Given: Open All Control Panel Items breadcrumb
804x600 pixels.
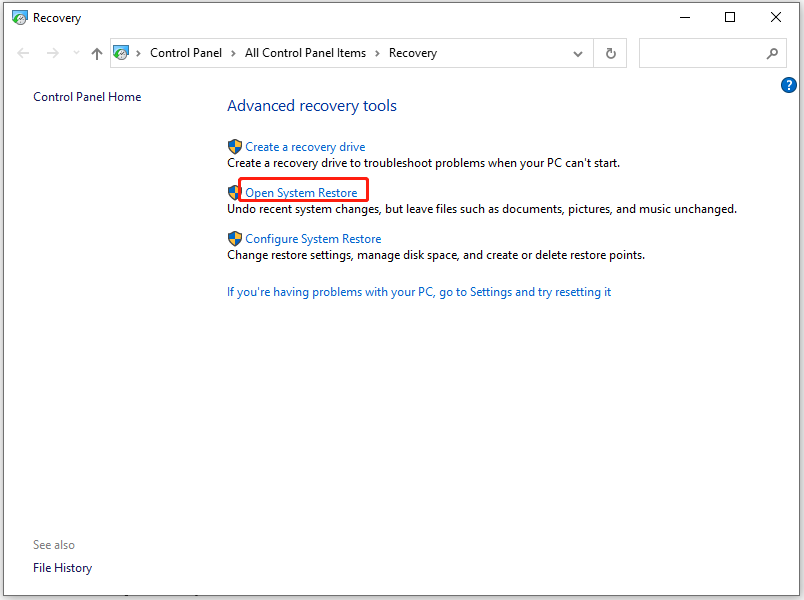Looking at the screenshot, I should tap(305, 53).
